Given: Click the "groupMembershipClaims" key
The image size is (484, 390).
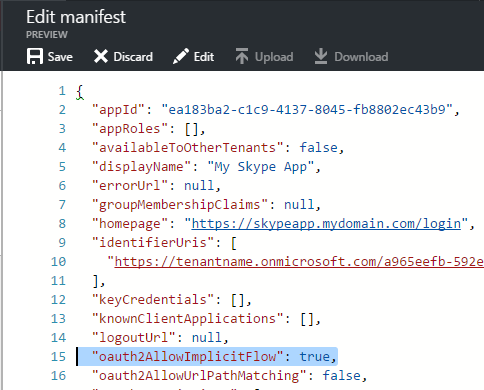Looking at the screenshot, I should (x=180, y=205).
